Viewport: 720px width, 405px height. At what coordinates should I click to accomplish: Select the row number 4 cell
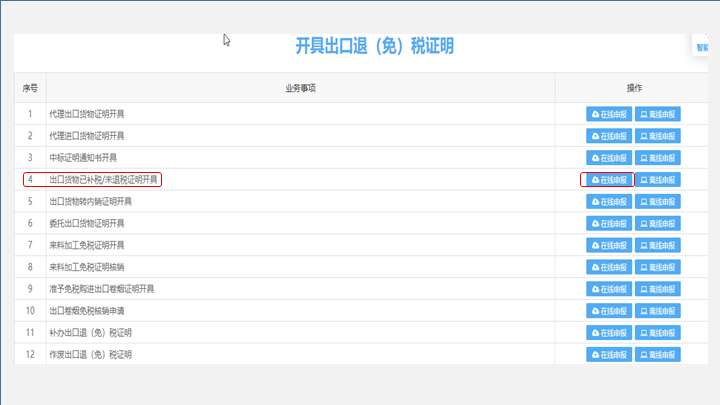click(30, 180)
